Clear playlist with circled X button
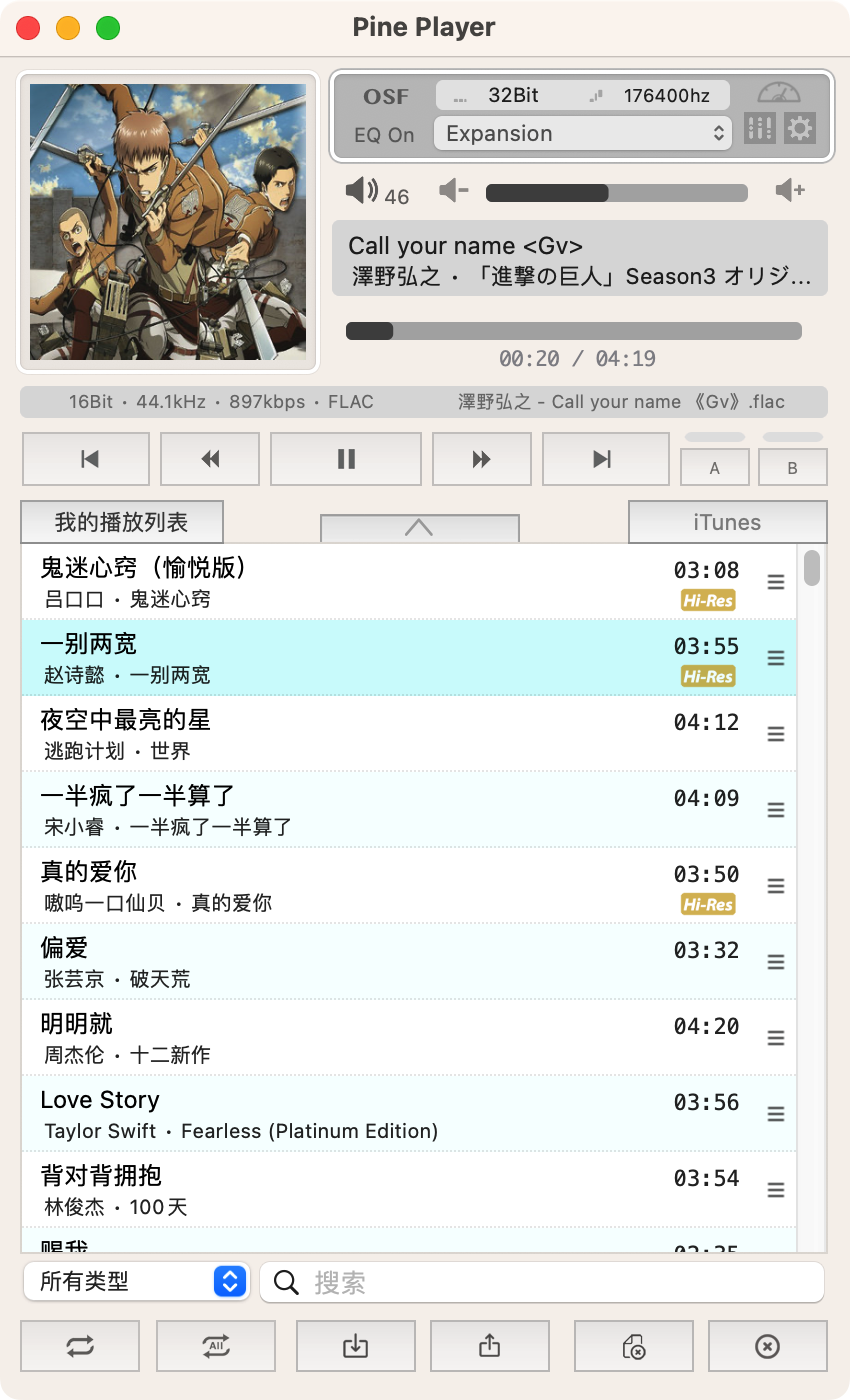This screenshot has height=1400, width=850. click(768, 1346)
